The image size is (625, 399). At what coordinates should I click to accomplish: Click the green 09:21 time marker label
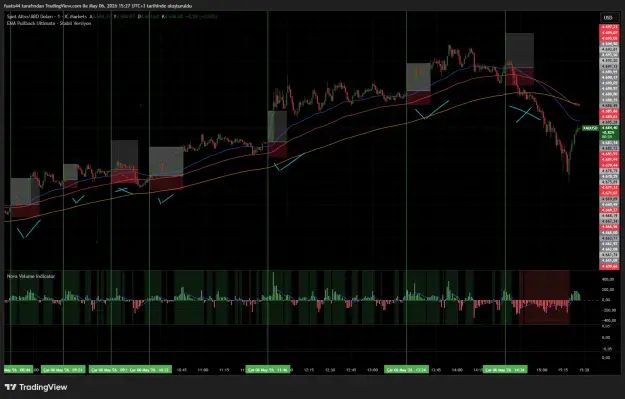click(x=63, y=370)
